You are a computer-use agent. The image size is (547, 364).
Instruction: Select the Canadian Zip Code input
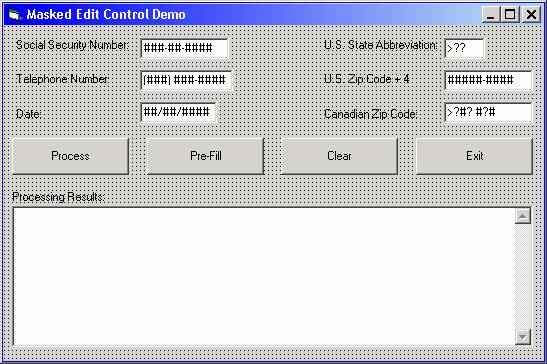pos(488,112)
